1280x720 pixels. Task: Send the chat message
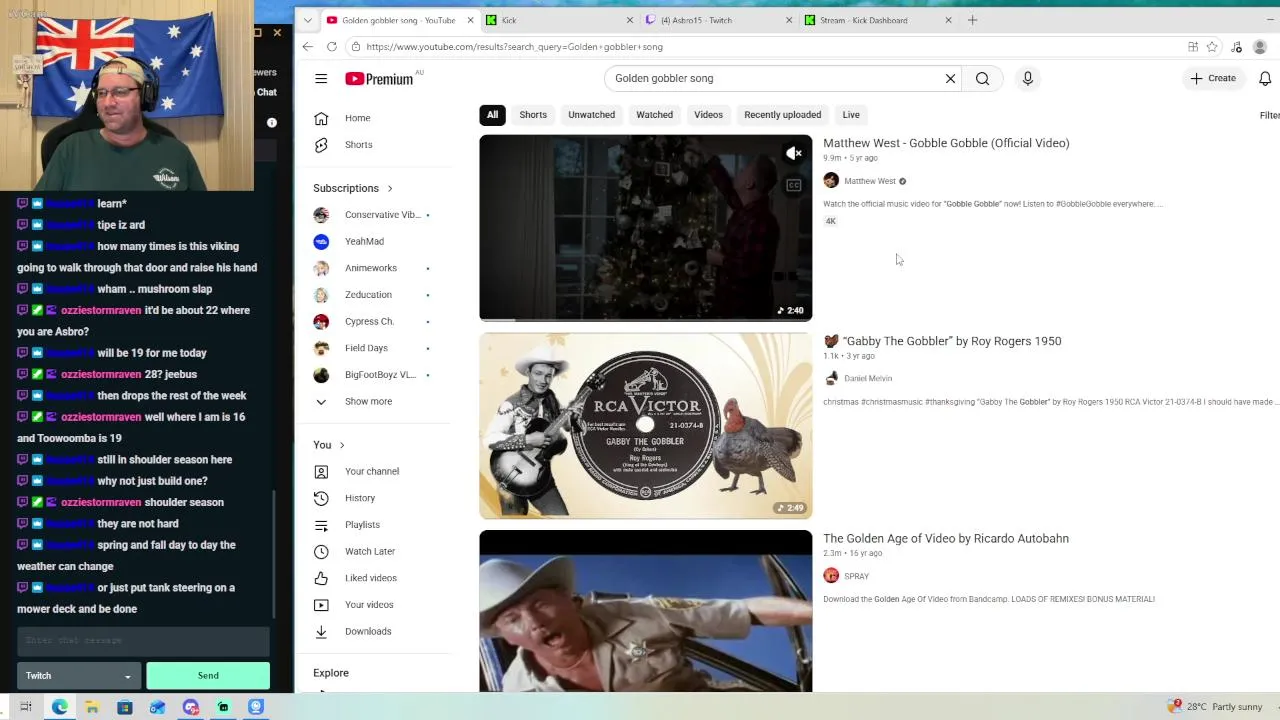tap(208, 676)
